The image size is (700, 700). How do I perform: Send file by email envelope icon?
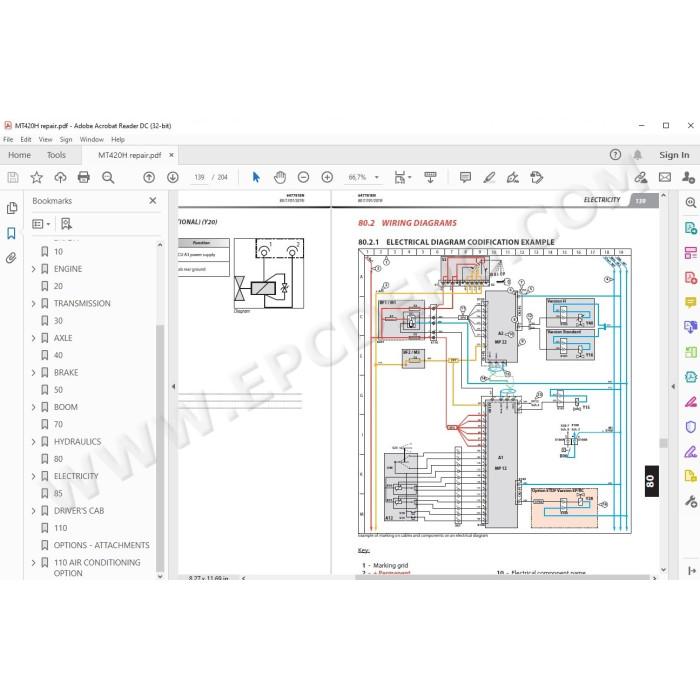(x=665, y=177)
